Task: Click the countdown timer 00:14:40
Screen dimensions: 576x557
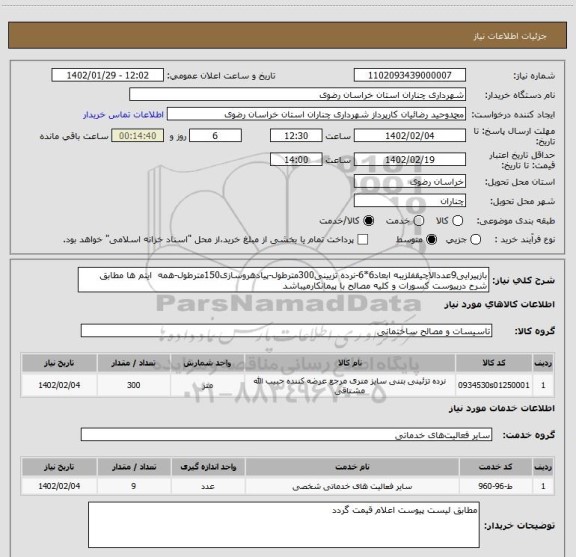Action: pyautogui.click(x=138, y=136)
